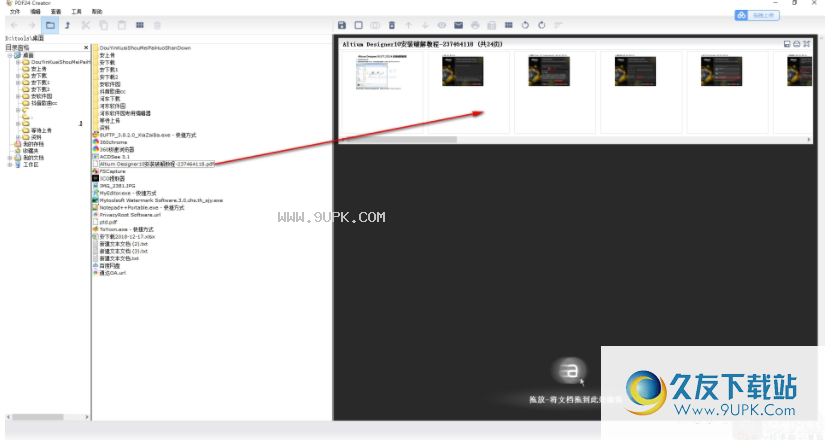Collapse the 桌面 root tree node
827x440 pixels.
(10, 55)
